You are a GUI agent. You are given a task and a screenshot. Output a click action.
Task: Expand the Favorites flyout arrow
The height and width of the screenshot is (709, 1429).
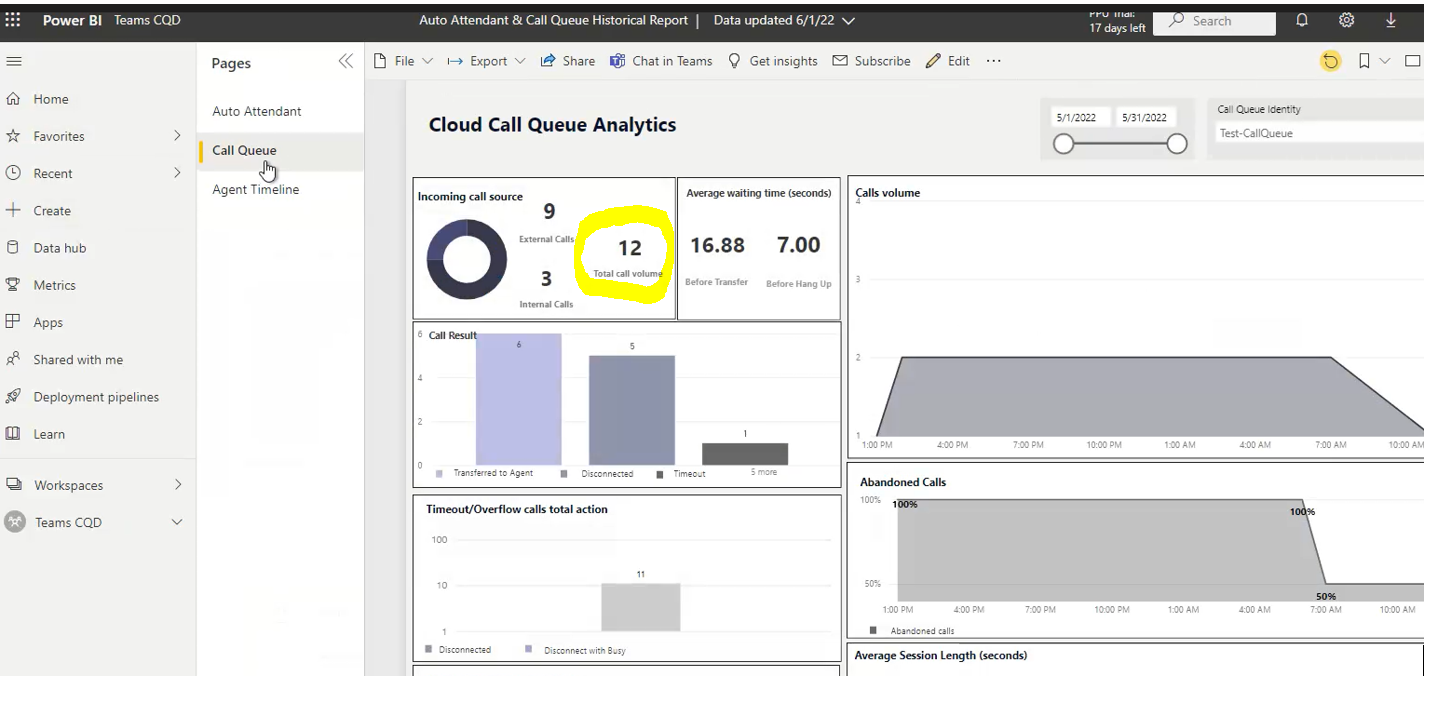177,135
